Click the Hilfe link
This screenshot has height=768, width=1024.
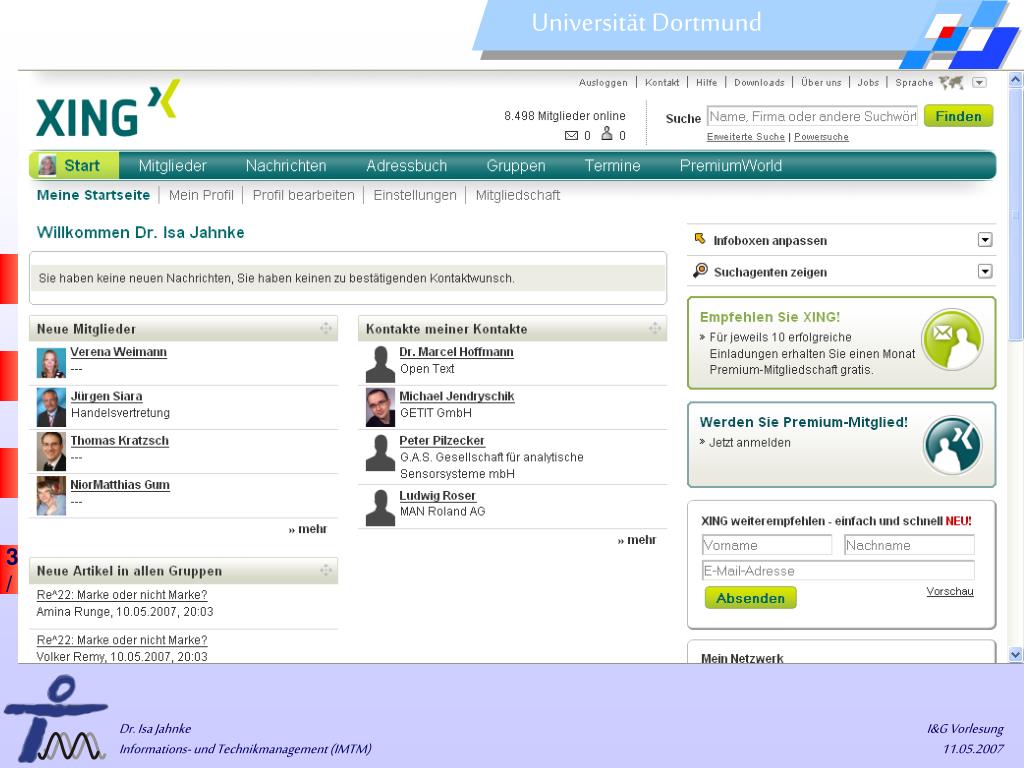tap(707, 82)
